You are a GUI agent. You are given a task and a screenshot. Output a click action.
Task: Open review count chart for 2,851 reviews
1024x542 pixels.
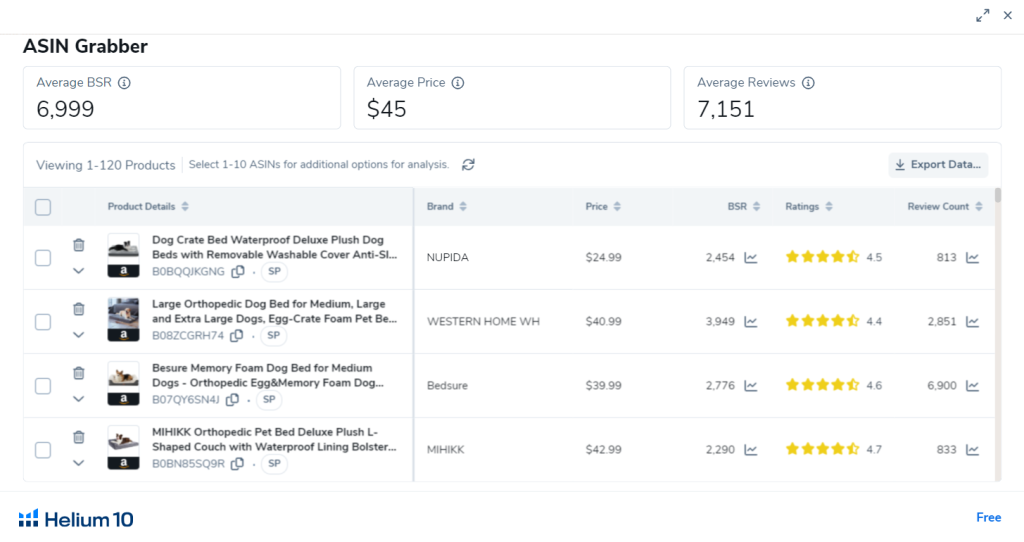coord(972,322)
